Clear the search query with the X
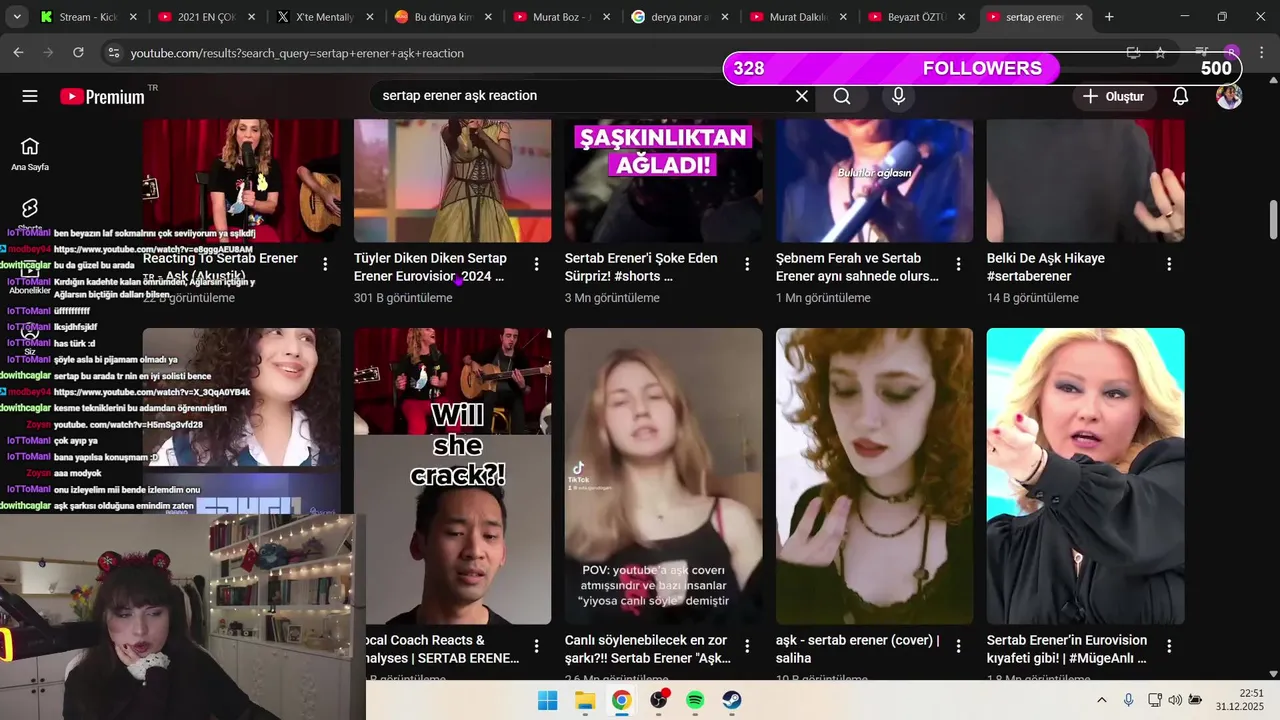 click(801, 96)
